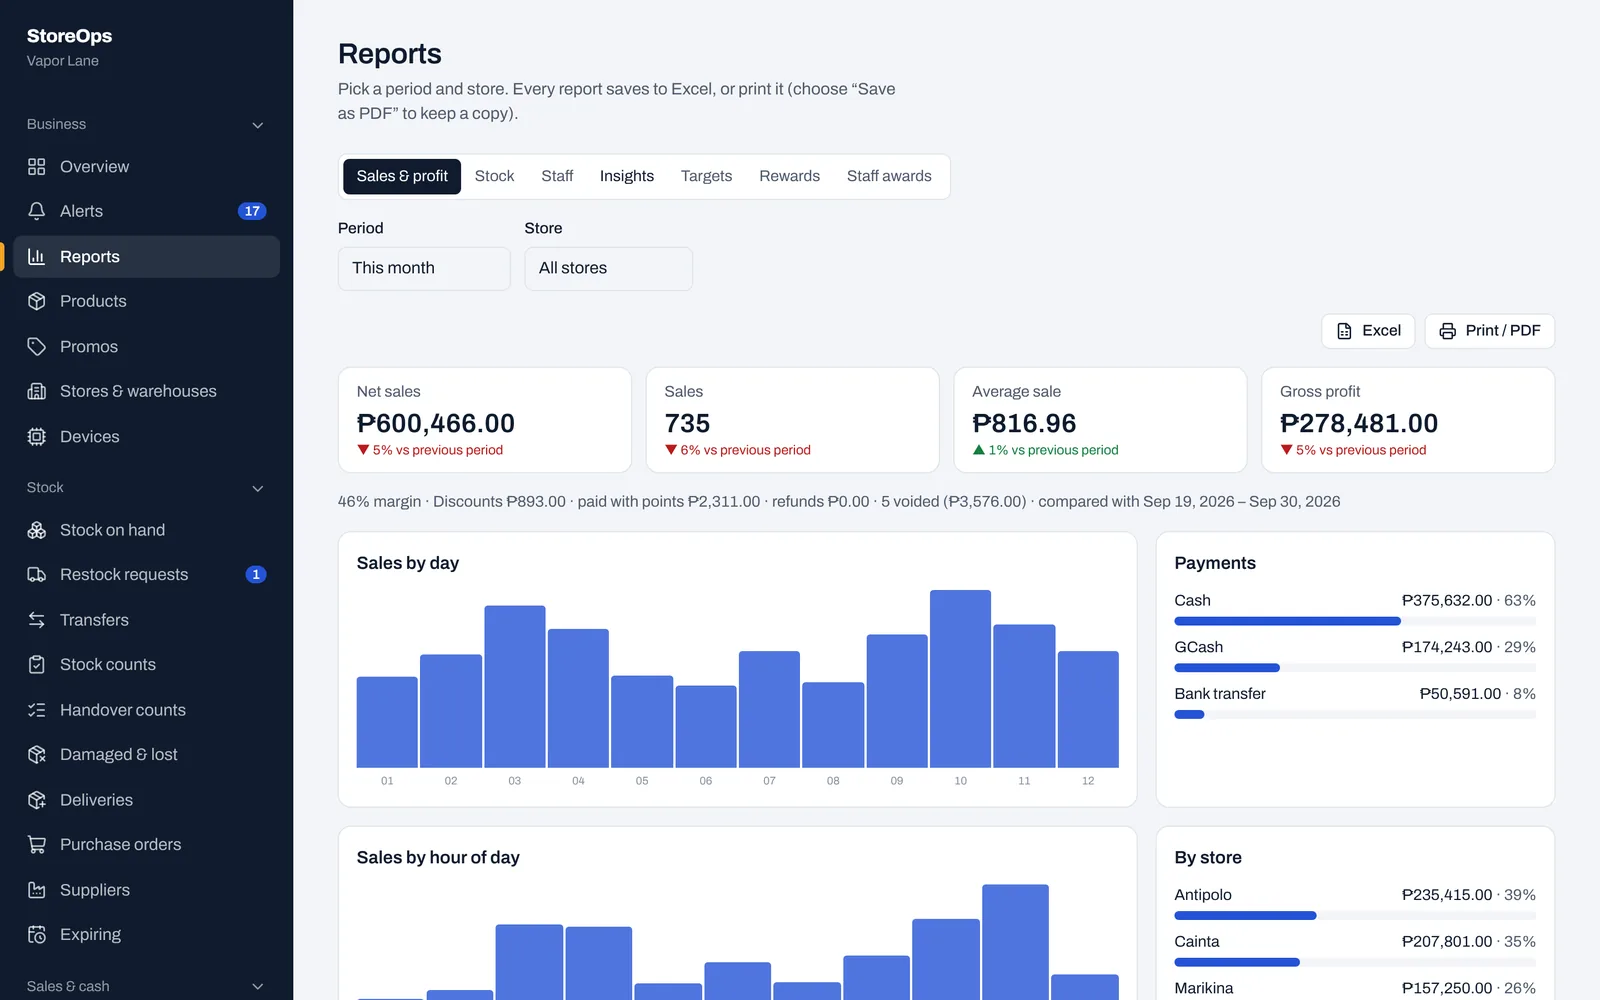Open Suppliers from the factory icon
This screenshot has width=1600, height=1000.
point(37,890)
